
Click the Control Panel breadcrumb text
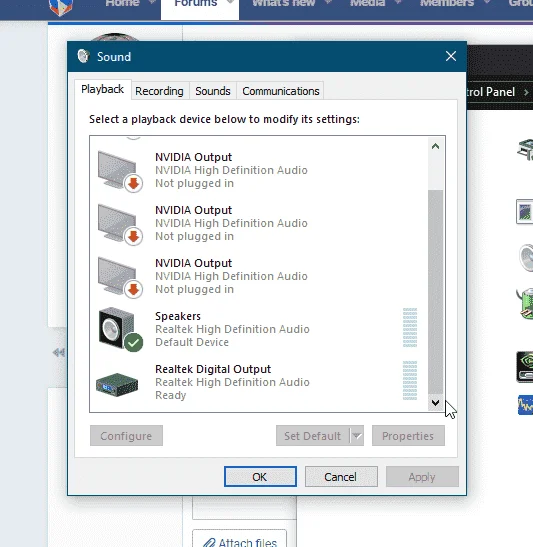click(491, 92)
